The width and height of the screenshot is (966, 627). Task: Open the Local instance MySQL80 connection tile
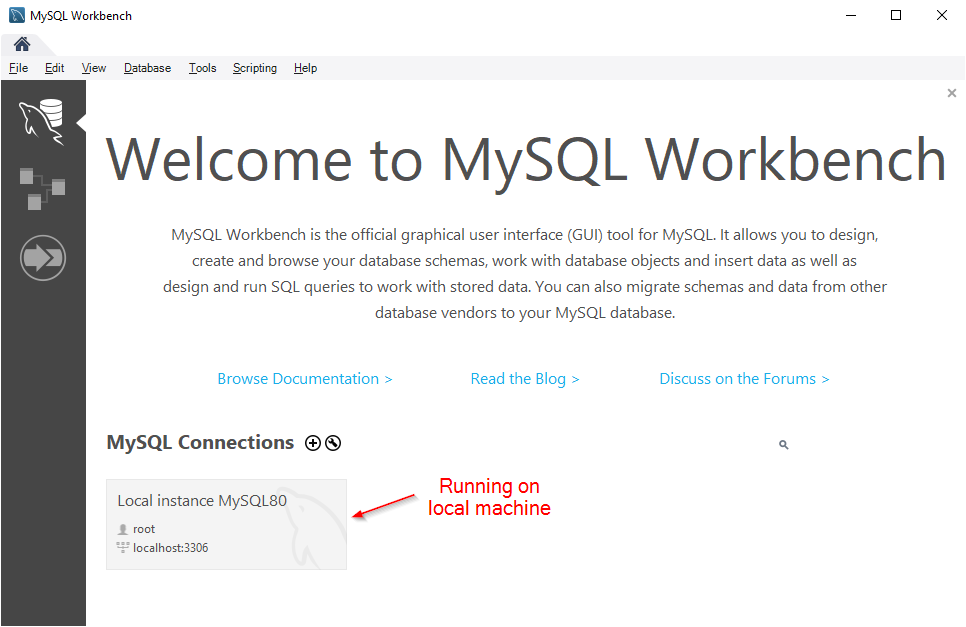(226, 524)
